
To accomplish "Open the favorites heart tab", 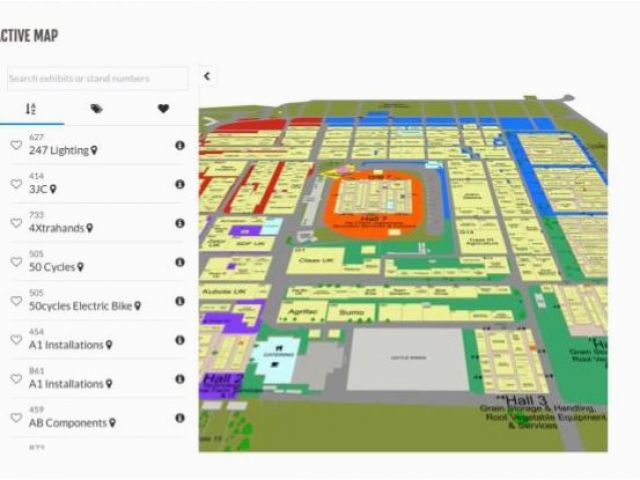I will click(x=163, y=109).
